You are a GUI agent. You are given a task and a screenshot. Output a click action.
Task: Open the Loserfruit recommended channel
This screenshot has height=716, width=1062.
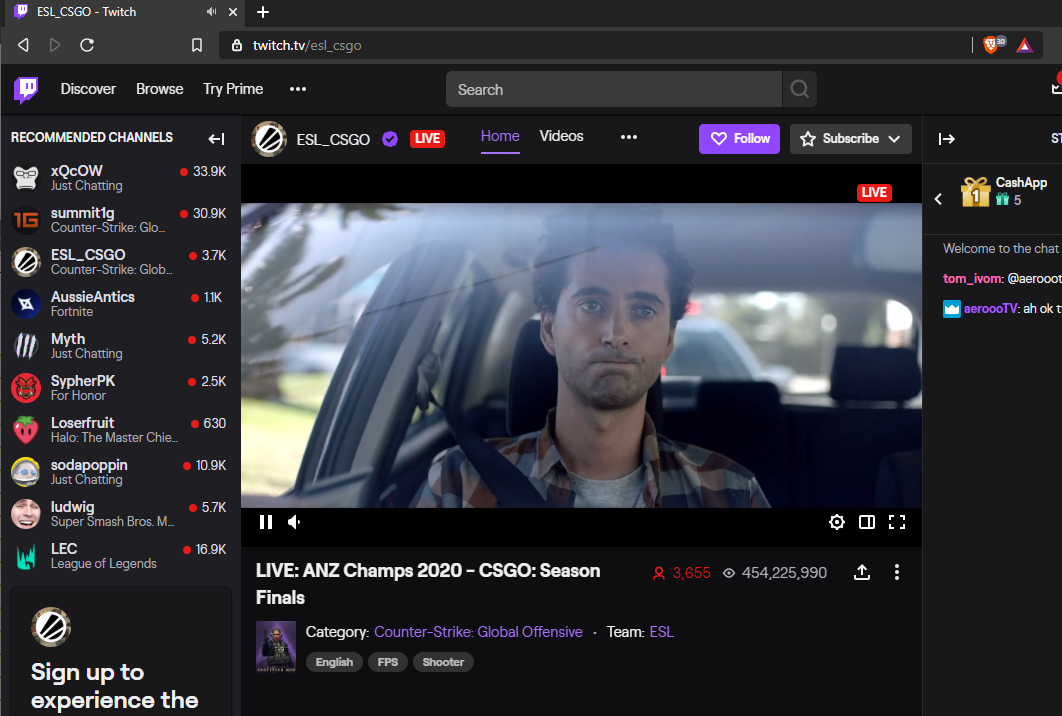coord(121,429)
